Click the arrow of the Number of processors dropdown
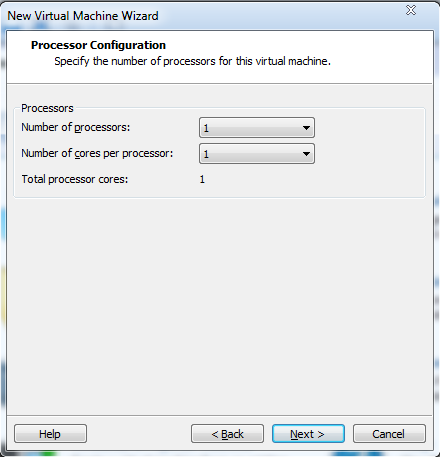440x457 pixels. pos(306,128)
